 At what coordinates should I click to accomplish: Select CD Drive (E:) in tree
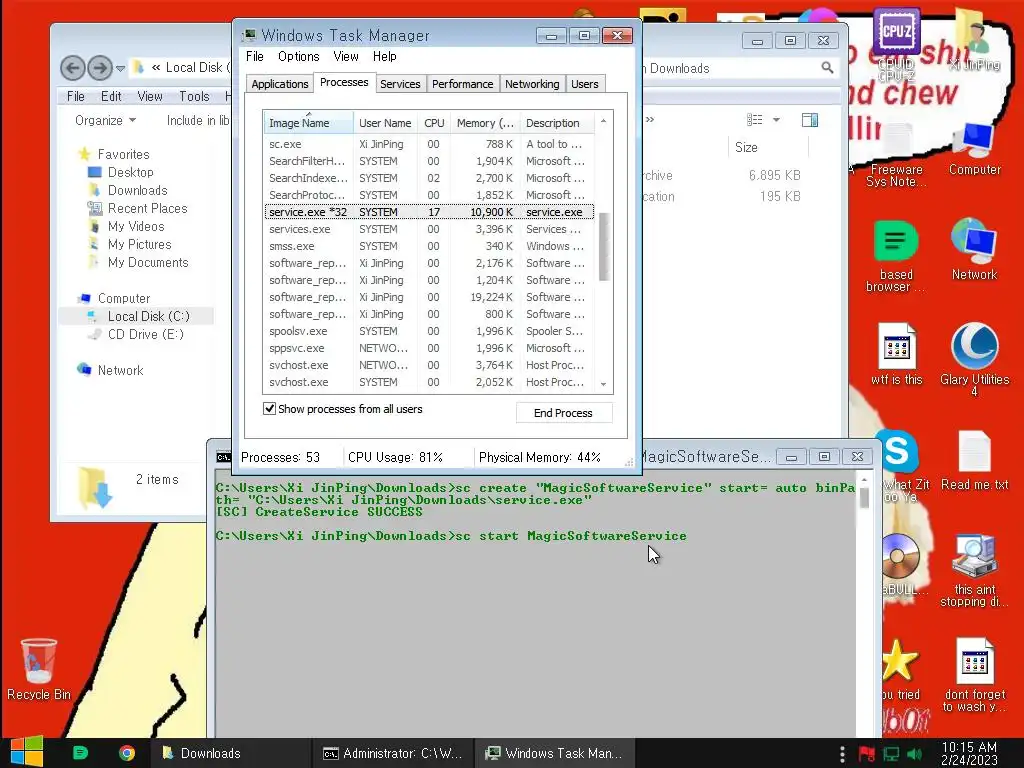pyautogui.click(x=145, y=334)
